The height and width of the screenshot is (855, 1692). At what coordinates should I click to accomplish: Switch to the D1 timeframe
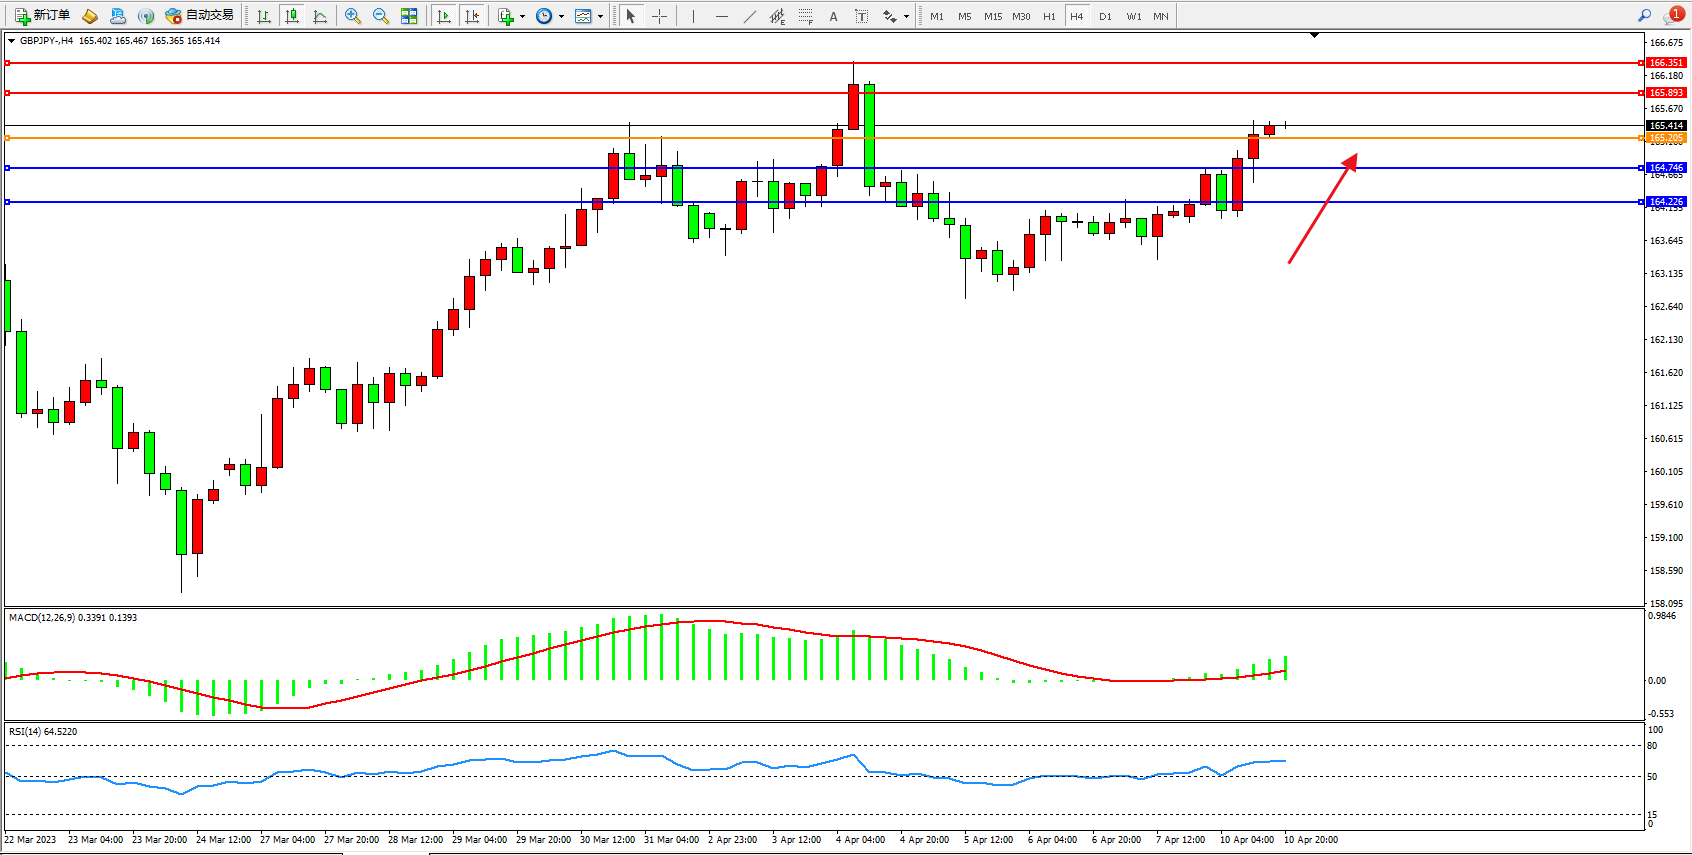pos(1105,16)
